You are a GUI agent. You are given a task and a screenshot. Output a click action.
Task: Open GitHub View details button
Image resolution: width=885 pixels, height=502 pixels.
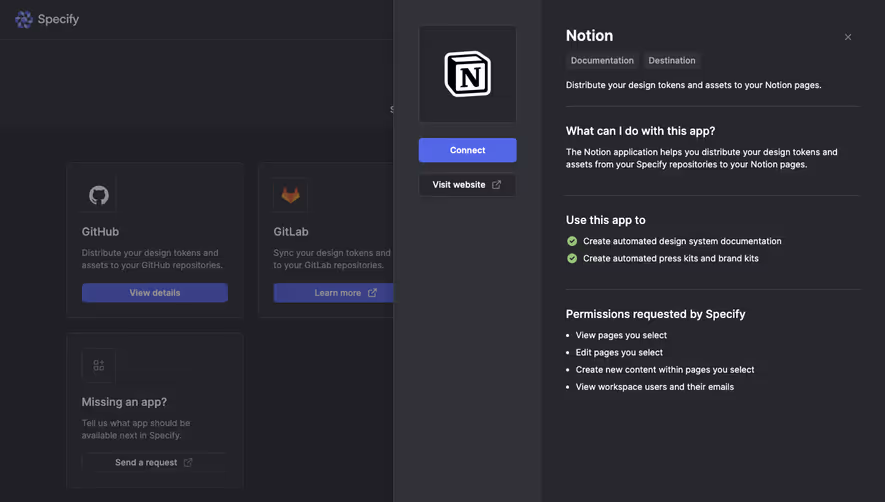(155, 293)
